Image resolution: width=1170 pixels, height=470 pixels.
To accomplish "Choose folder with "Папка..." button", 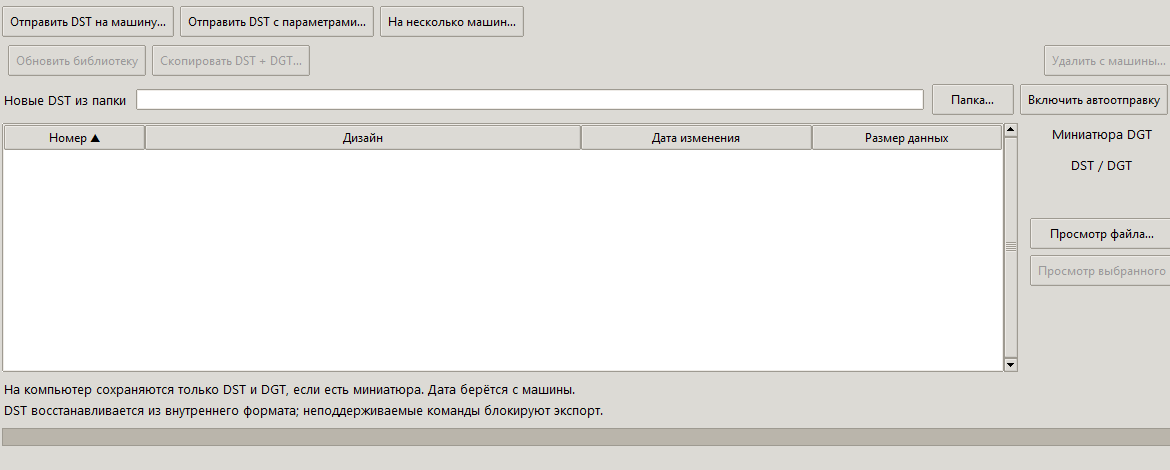I will click(972, 100).
